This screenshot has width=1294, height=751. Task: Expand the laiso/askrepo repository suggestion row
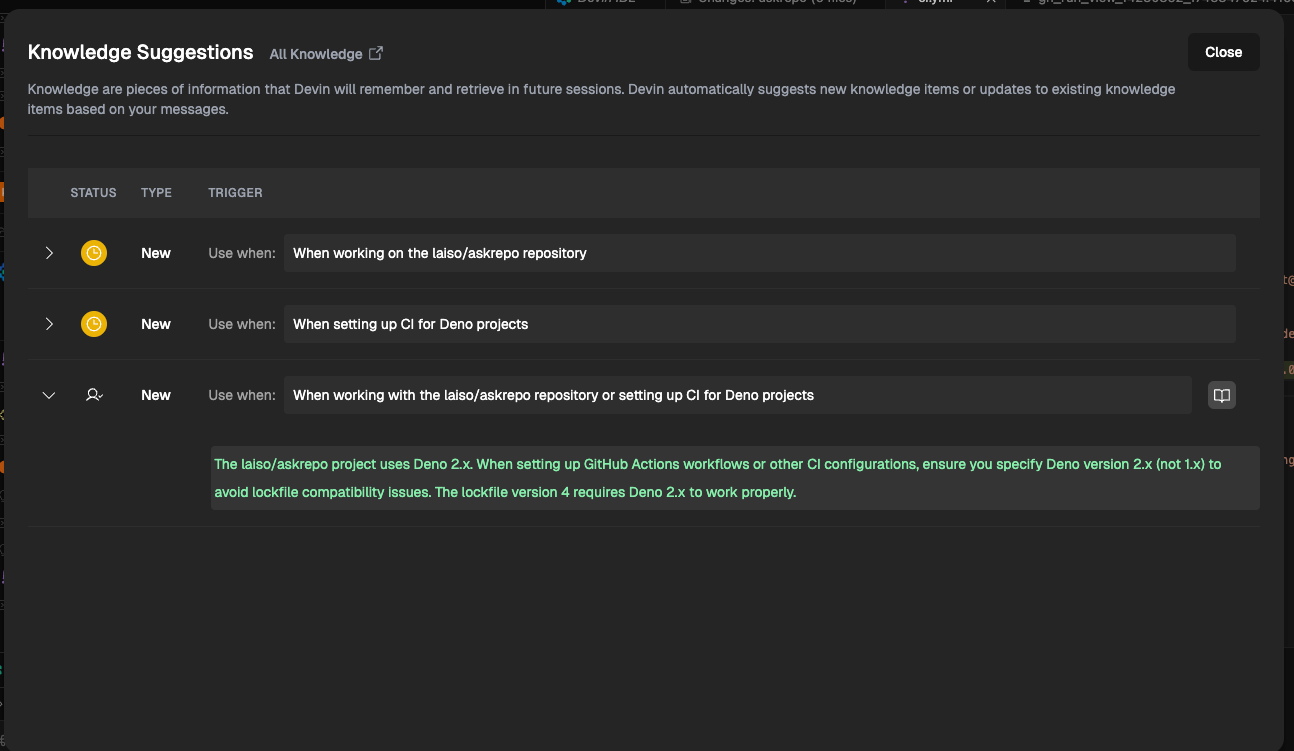point(49,253)
